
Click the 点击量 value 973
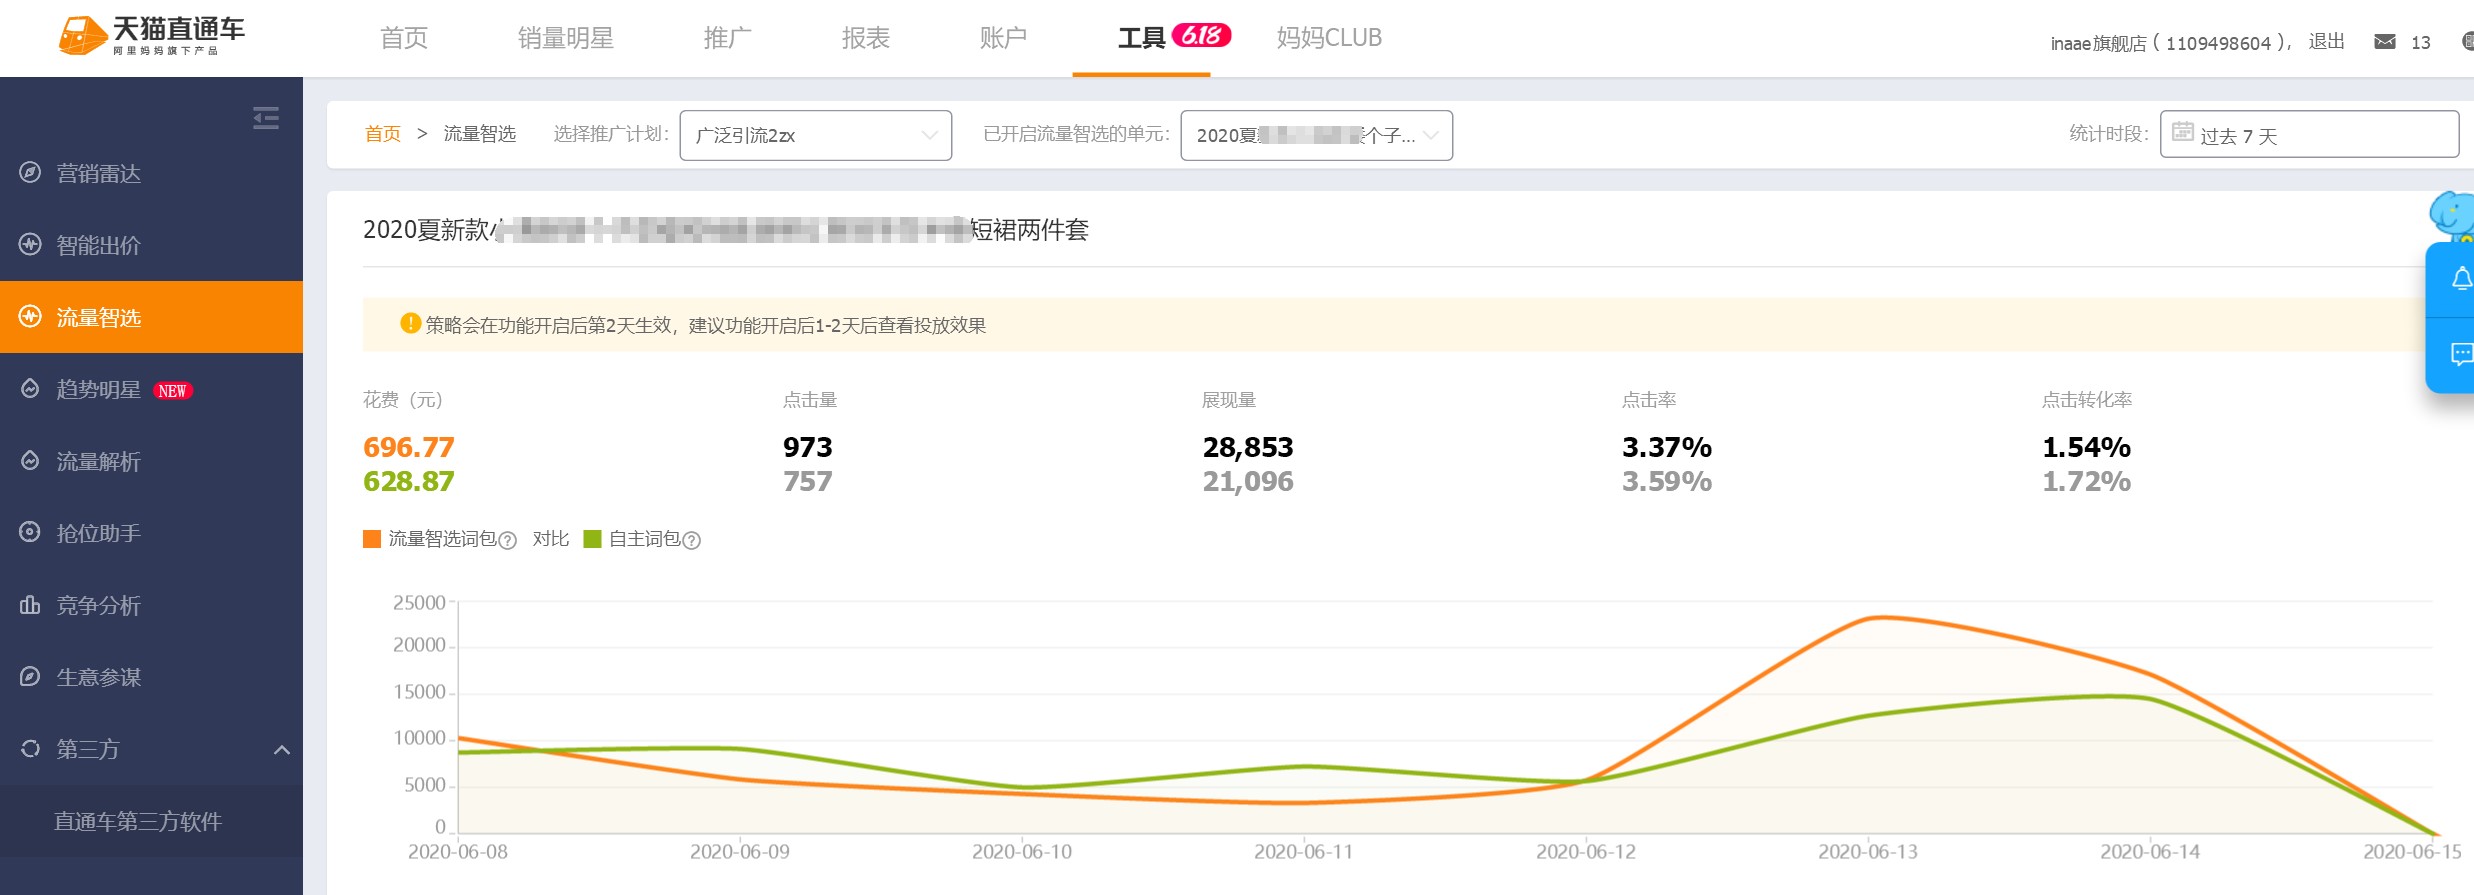click(807, 447)
